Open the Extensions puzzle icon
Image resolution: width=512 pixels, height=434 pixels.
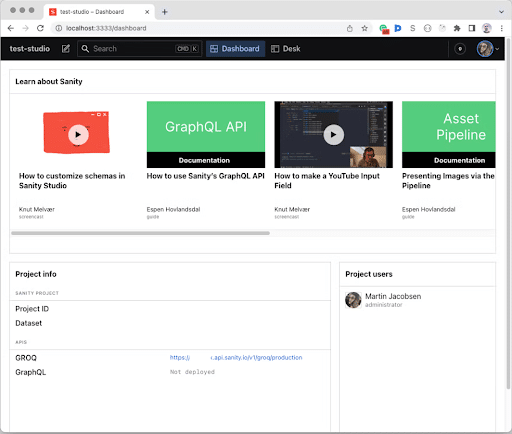(457, 28)
